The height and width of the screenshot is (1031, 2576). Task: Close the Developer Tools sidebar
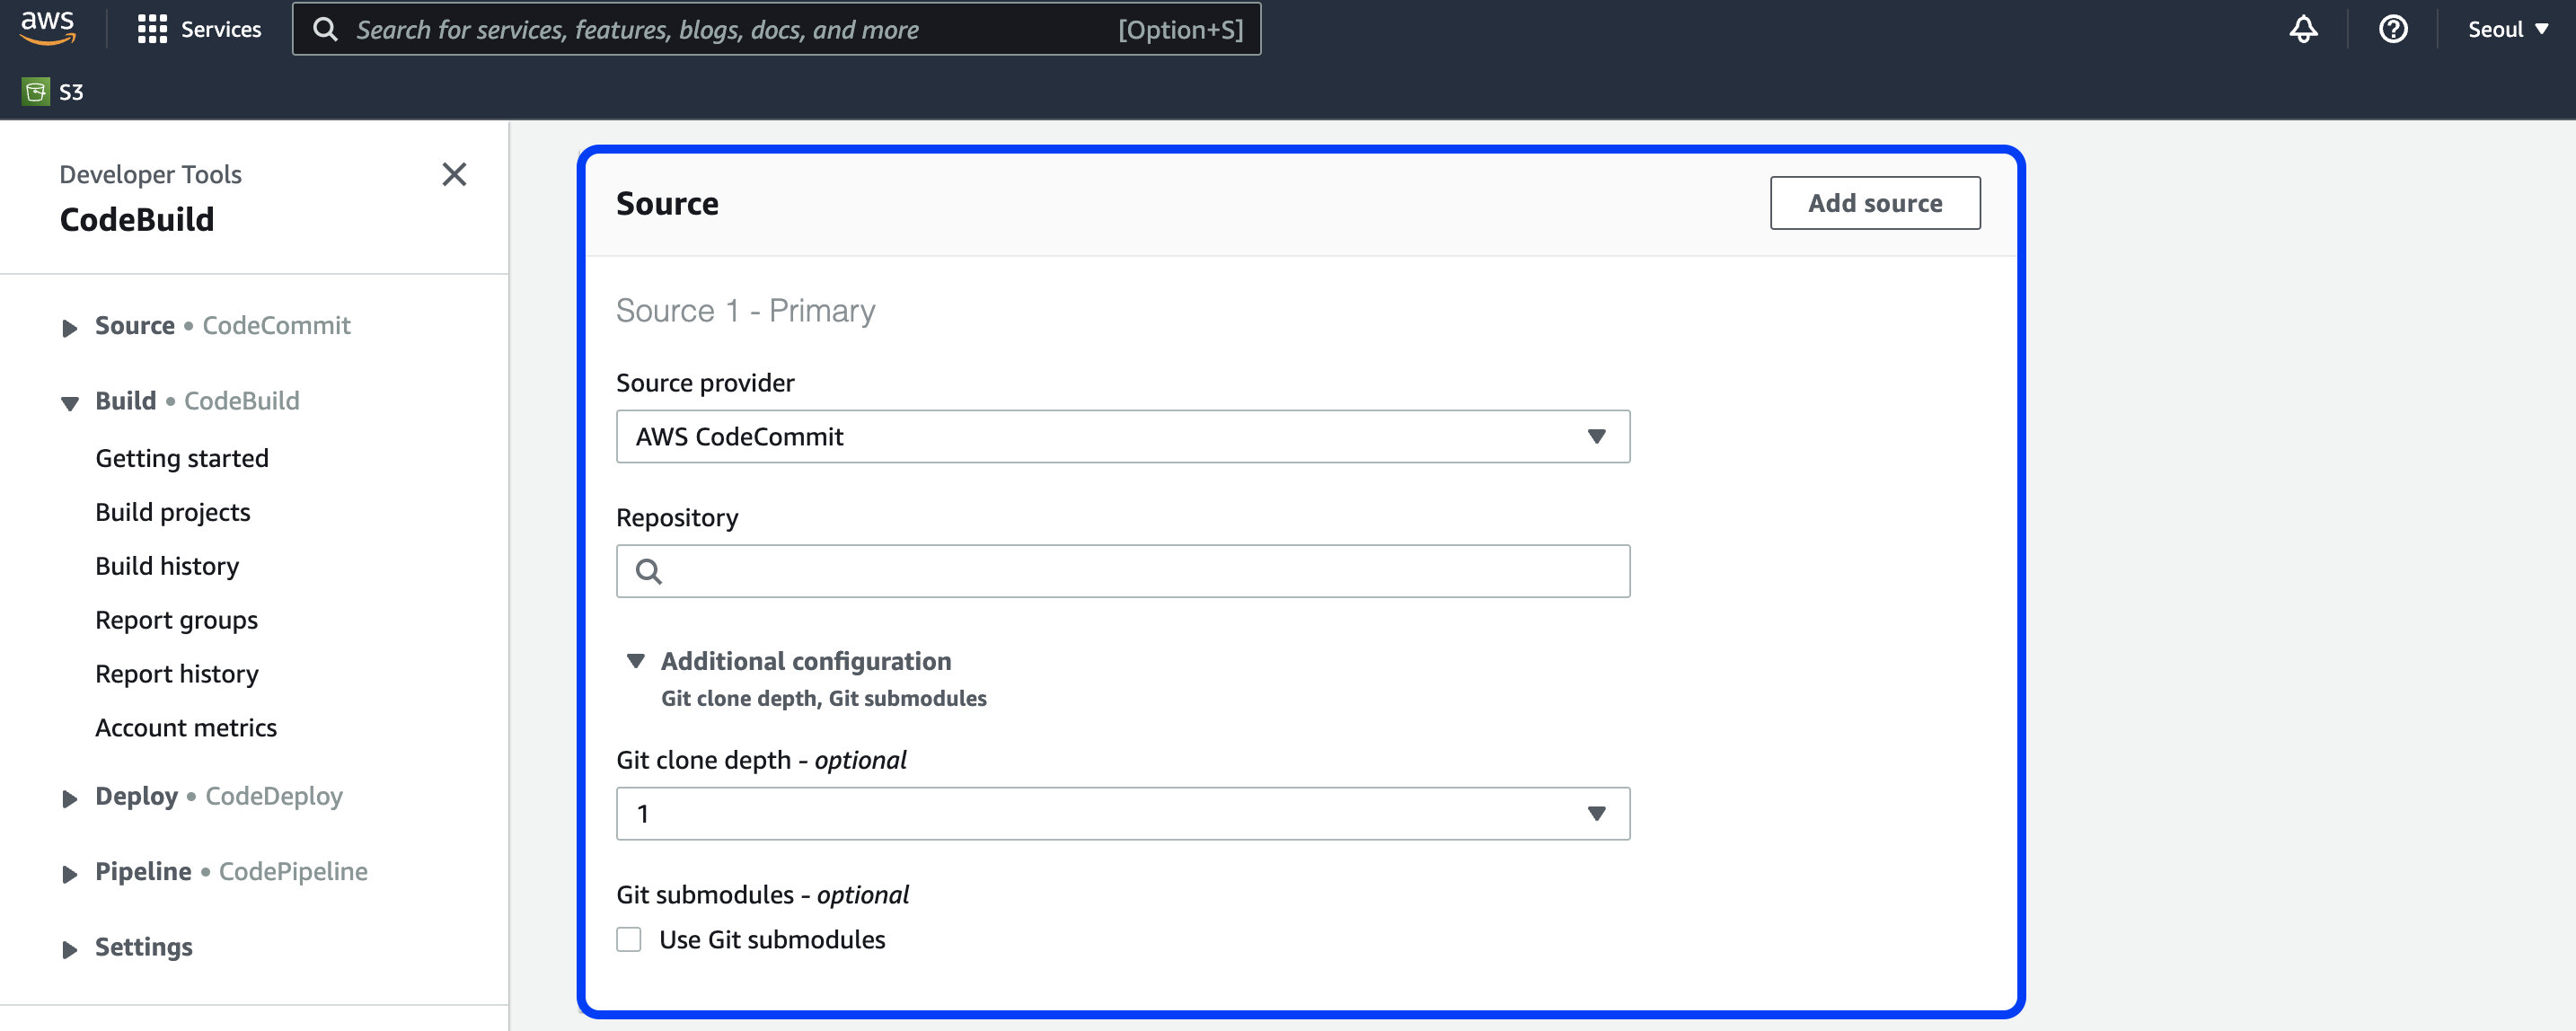coord(454,174)
